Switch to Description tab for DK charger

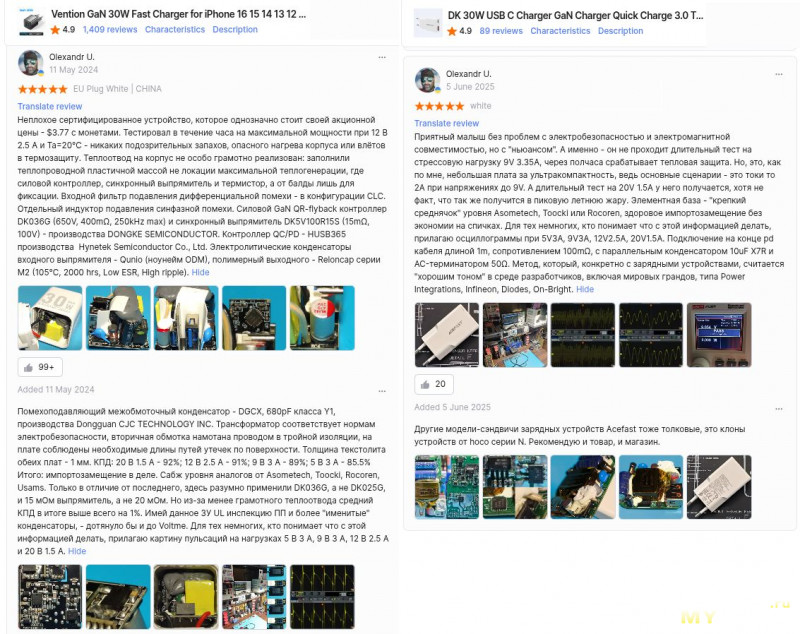tap(620, 31)
